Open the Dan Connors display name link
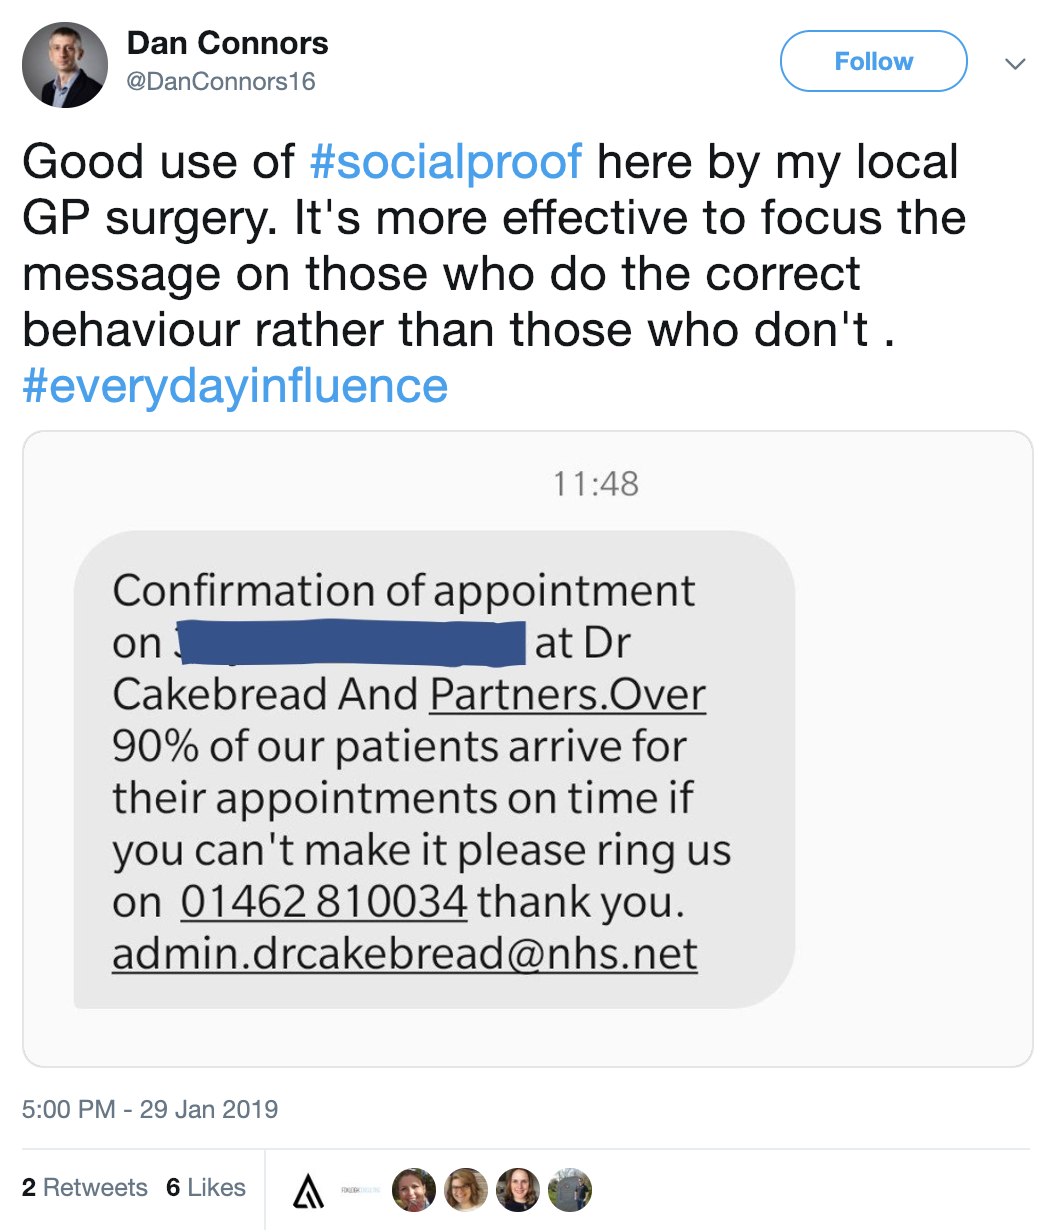Image resolution: width=1052 pixels, height=1230 pixels. pos(227,44)
